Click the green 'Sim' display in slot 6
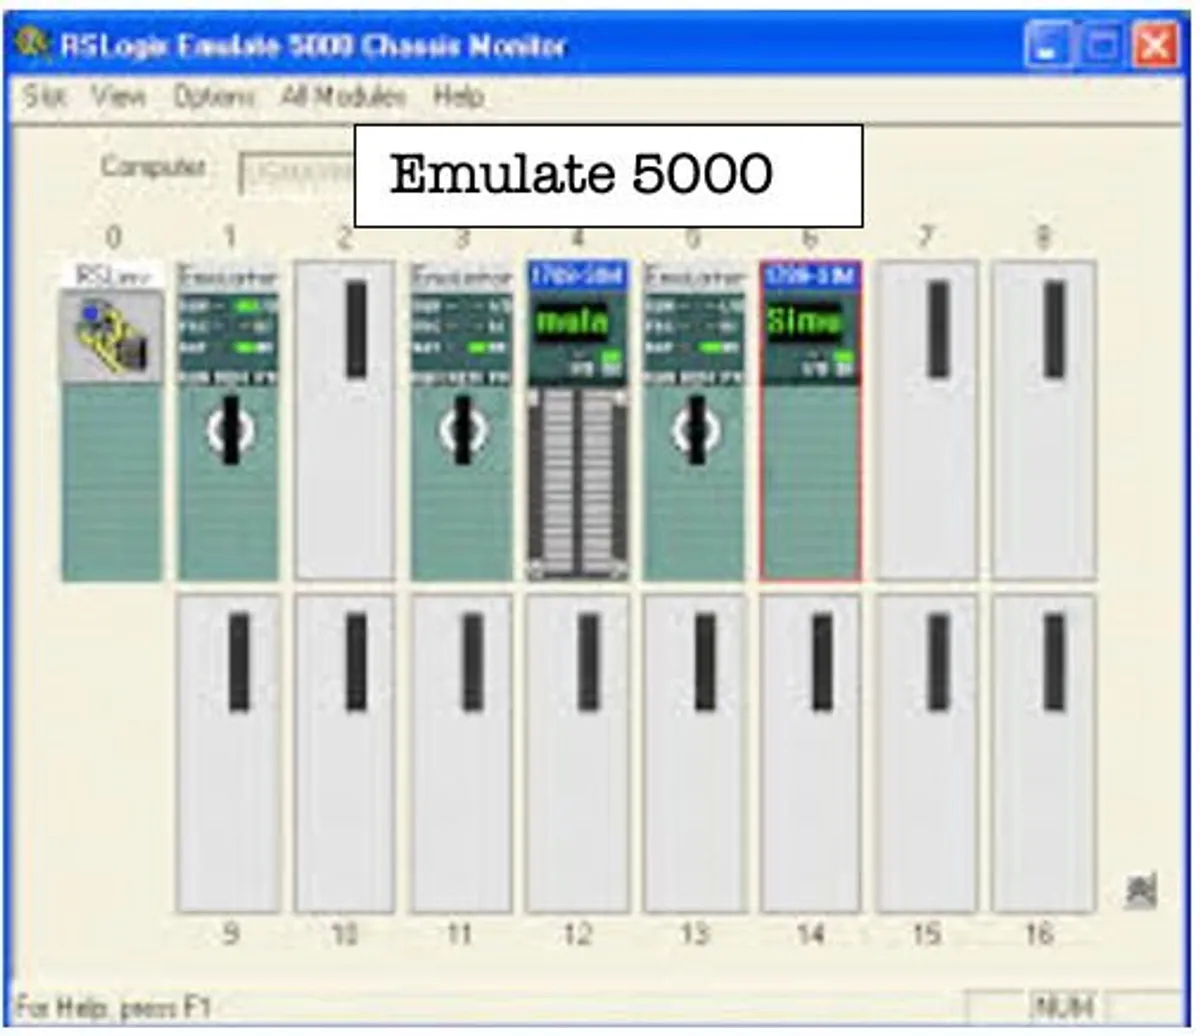Image resolution: width=1200 pixels, height=1036 pixels. tap(804, 323)
